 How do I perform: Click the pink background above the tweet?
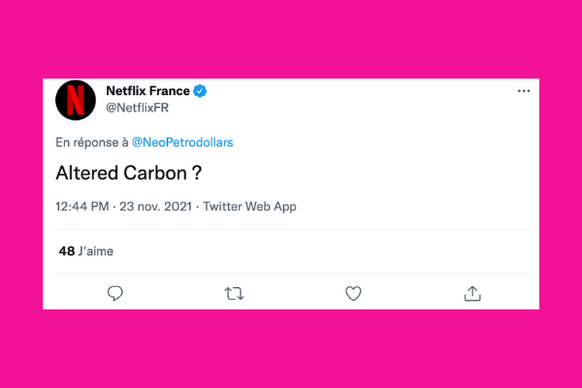click(x=291, y=39)
